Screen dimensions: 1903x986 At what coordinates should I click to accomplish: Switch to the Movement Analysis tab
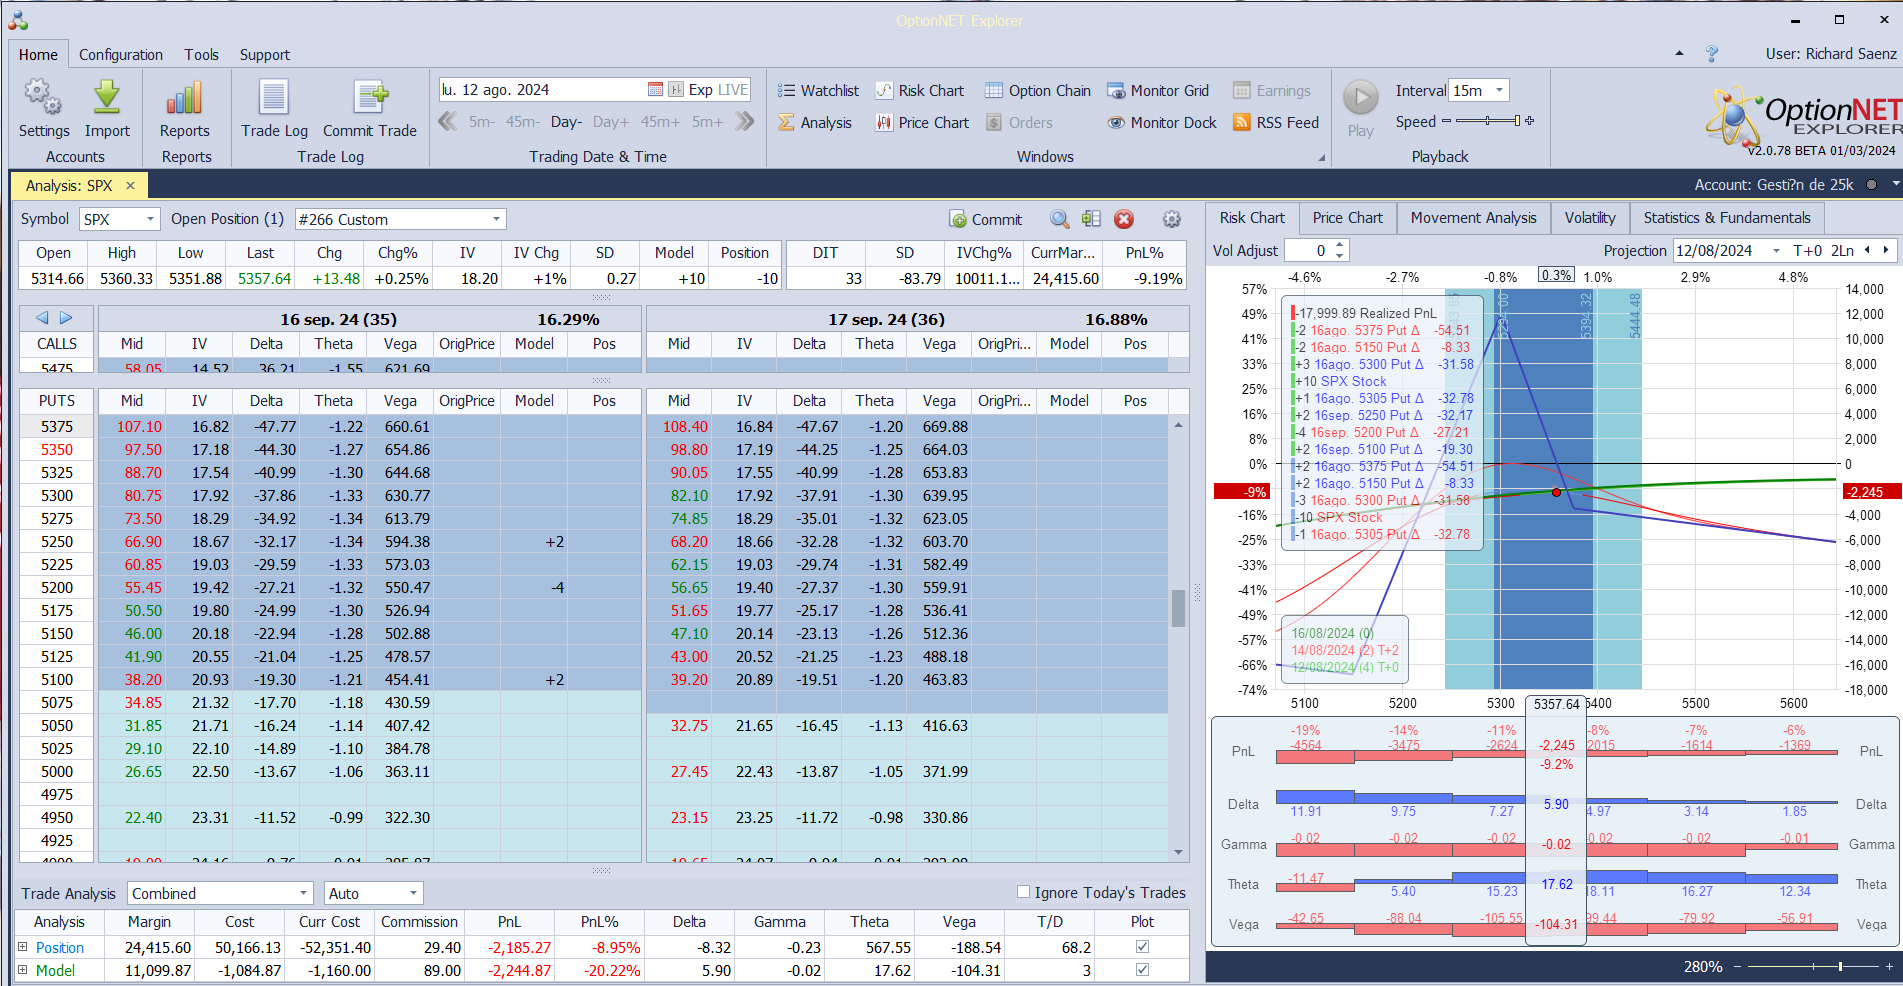[1473, 218]
